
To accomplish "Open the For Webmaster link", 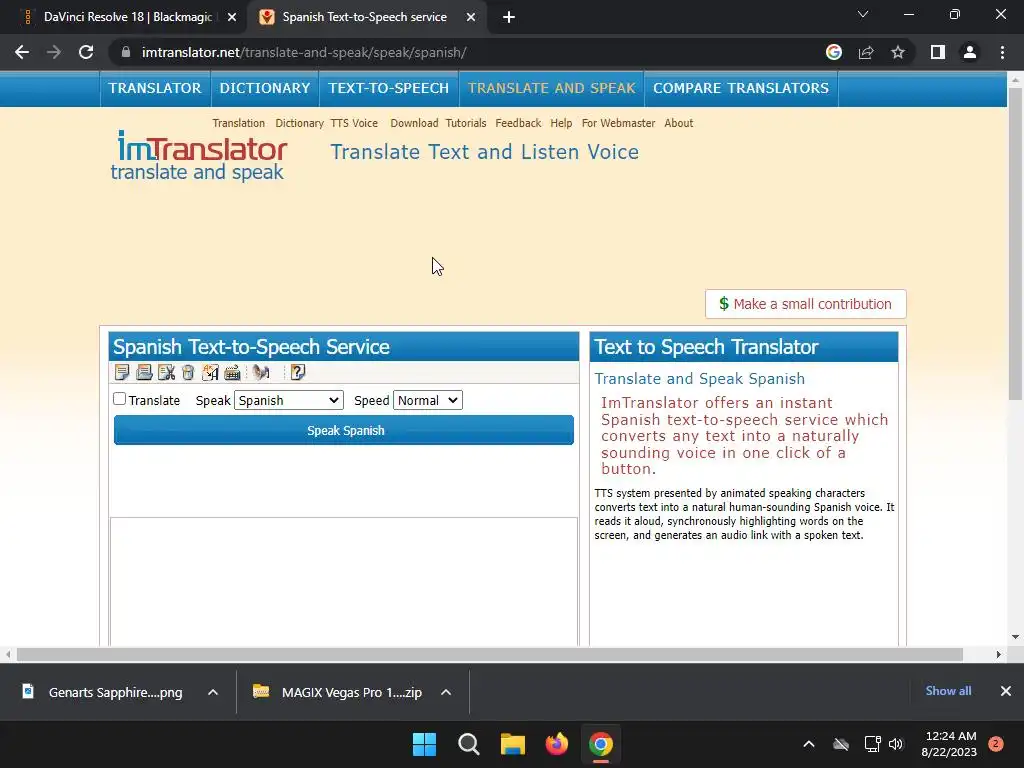I will 618,123.
